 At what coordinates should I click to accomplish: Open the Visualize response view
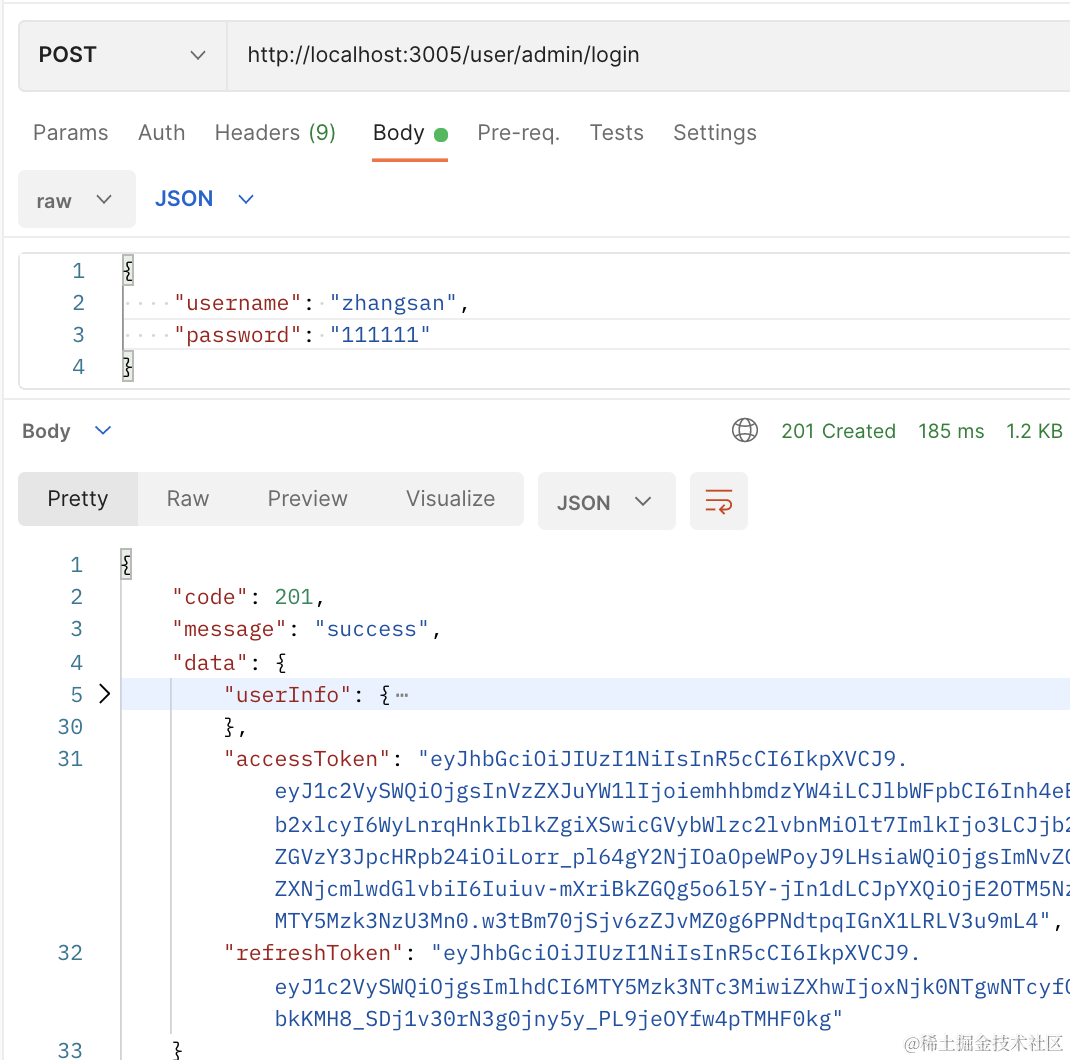[x=450, y=499]
